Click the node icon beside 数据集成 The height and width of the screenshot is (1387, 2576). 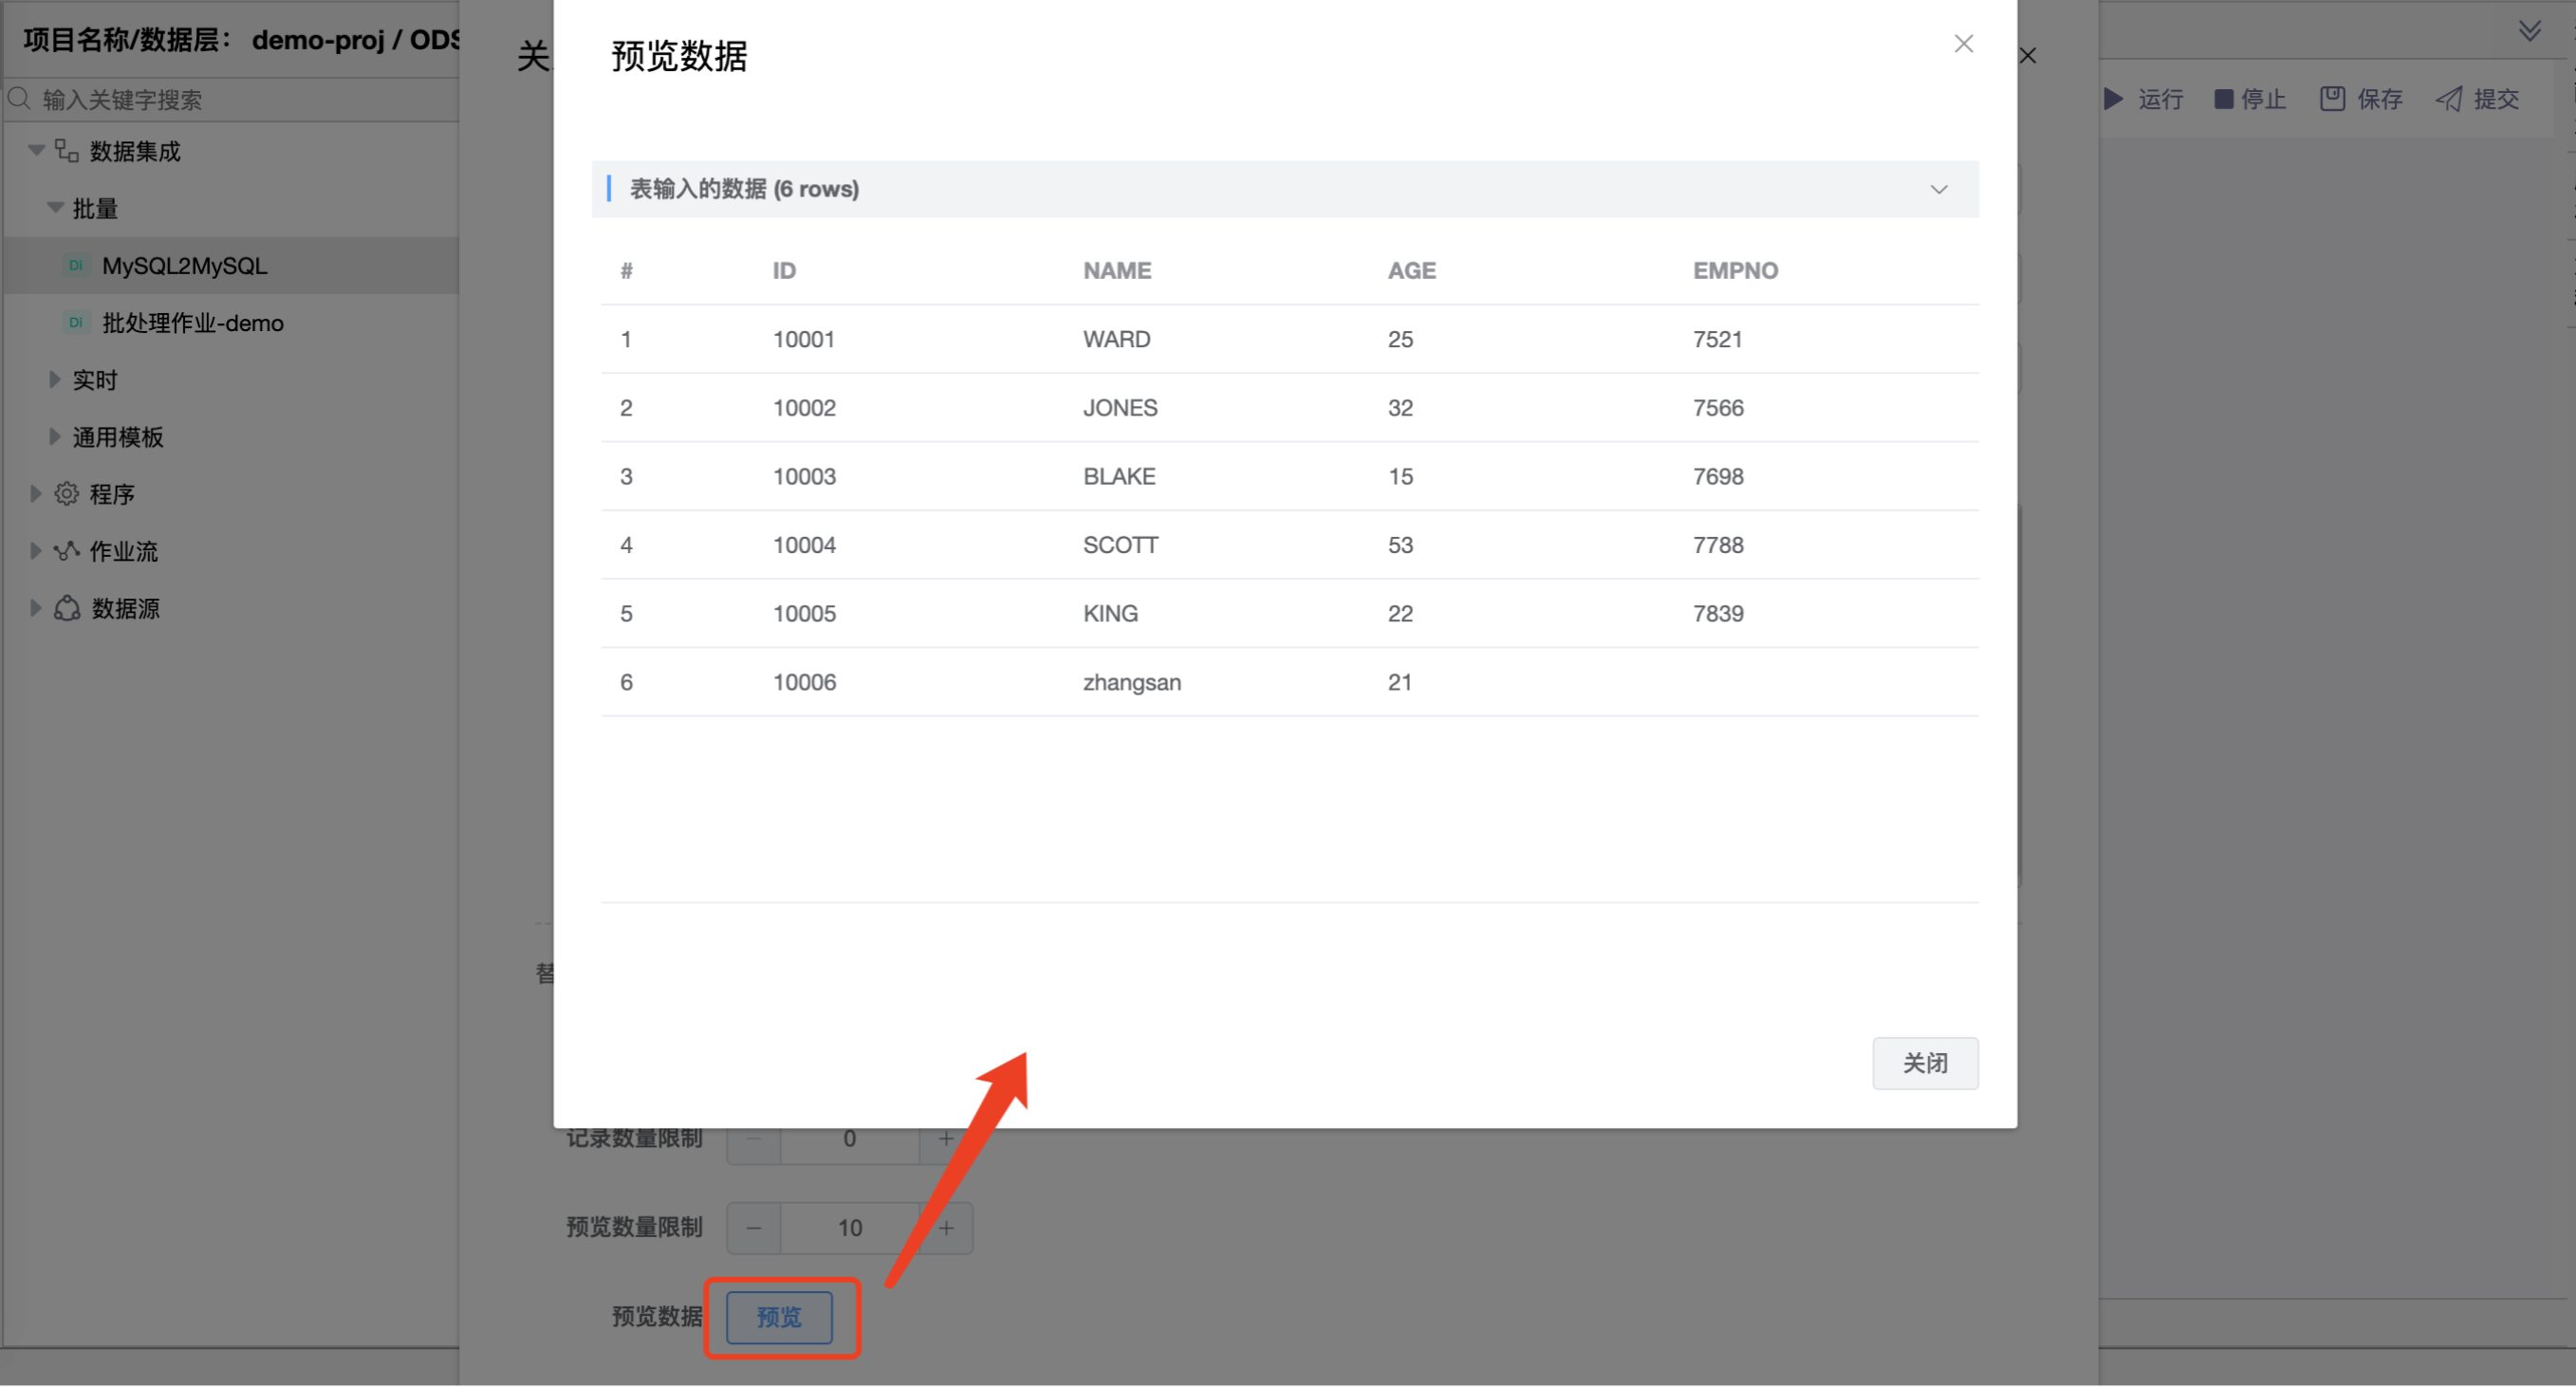(66, 149)
